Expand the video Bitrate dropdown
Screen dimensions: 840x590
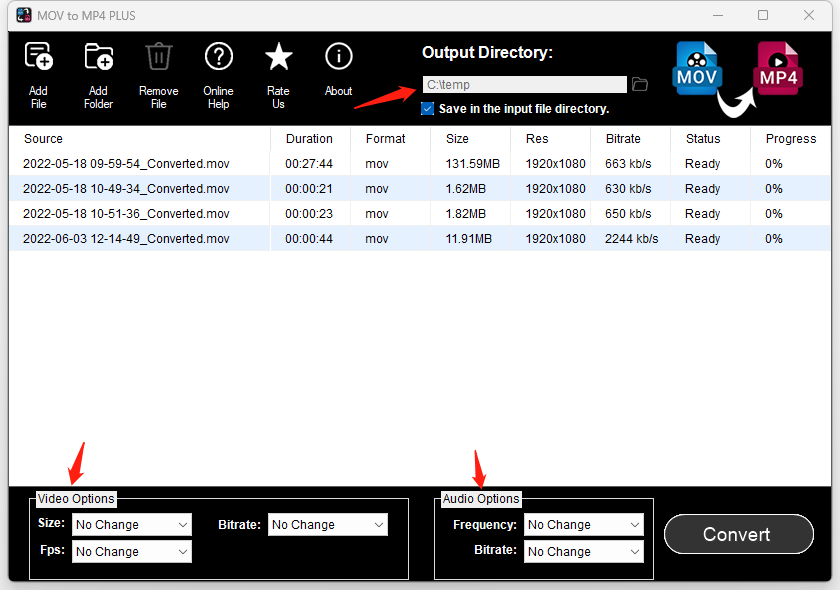(327, 524)
